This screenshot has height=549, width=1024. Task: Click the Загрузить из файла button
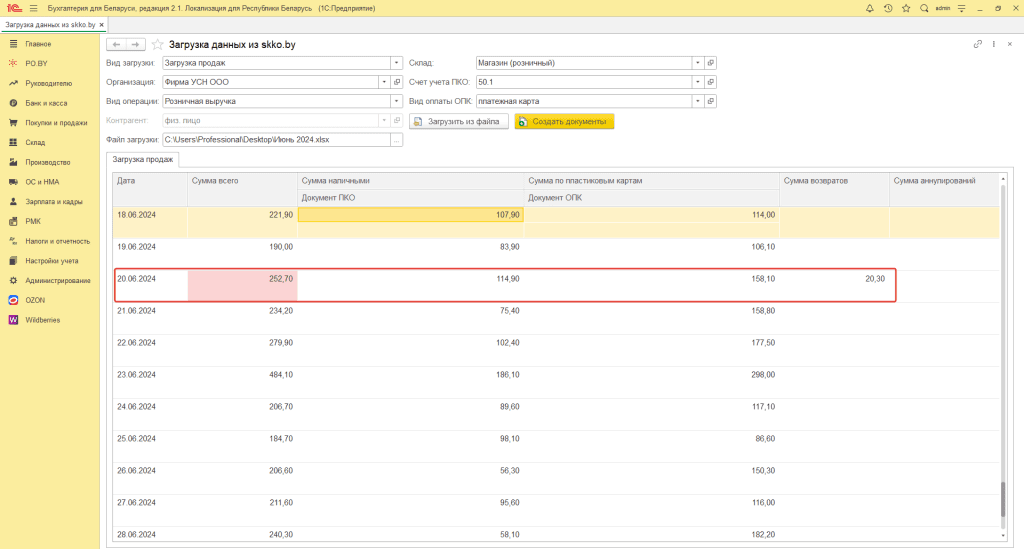pos(457,121)
